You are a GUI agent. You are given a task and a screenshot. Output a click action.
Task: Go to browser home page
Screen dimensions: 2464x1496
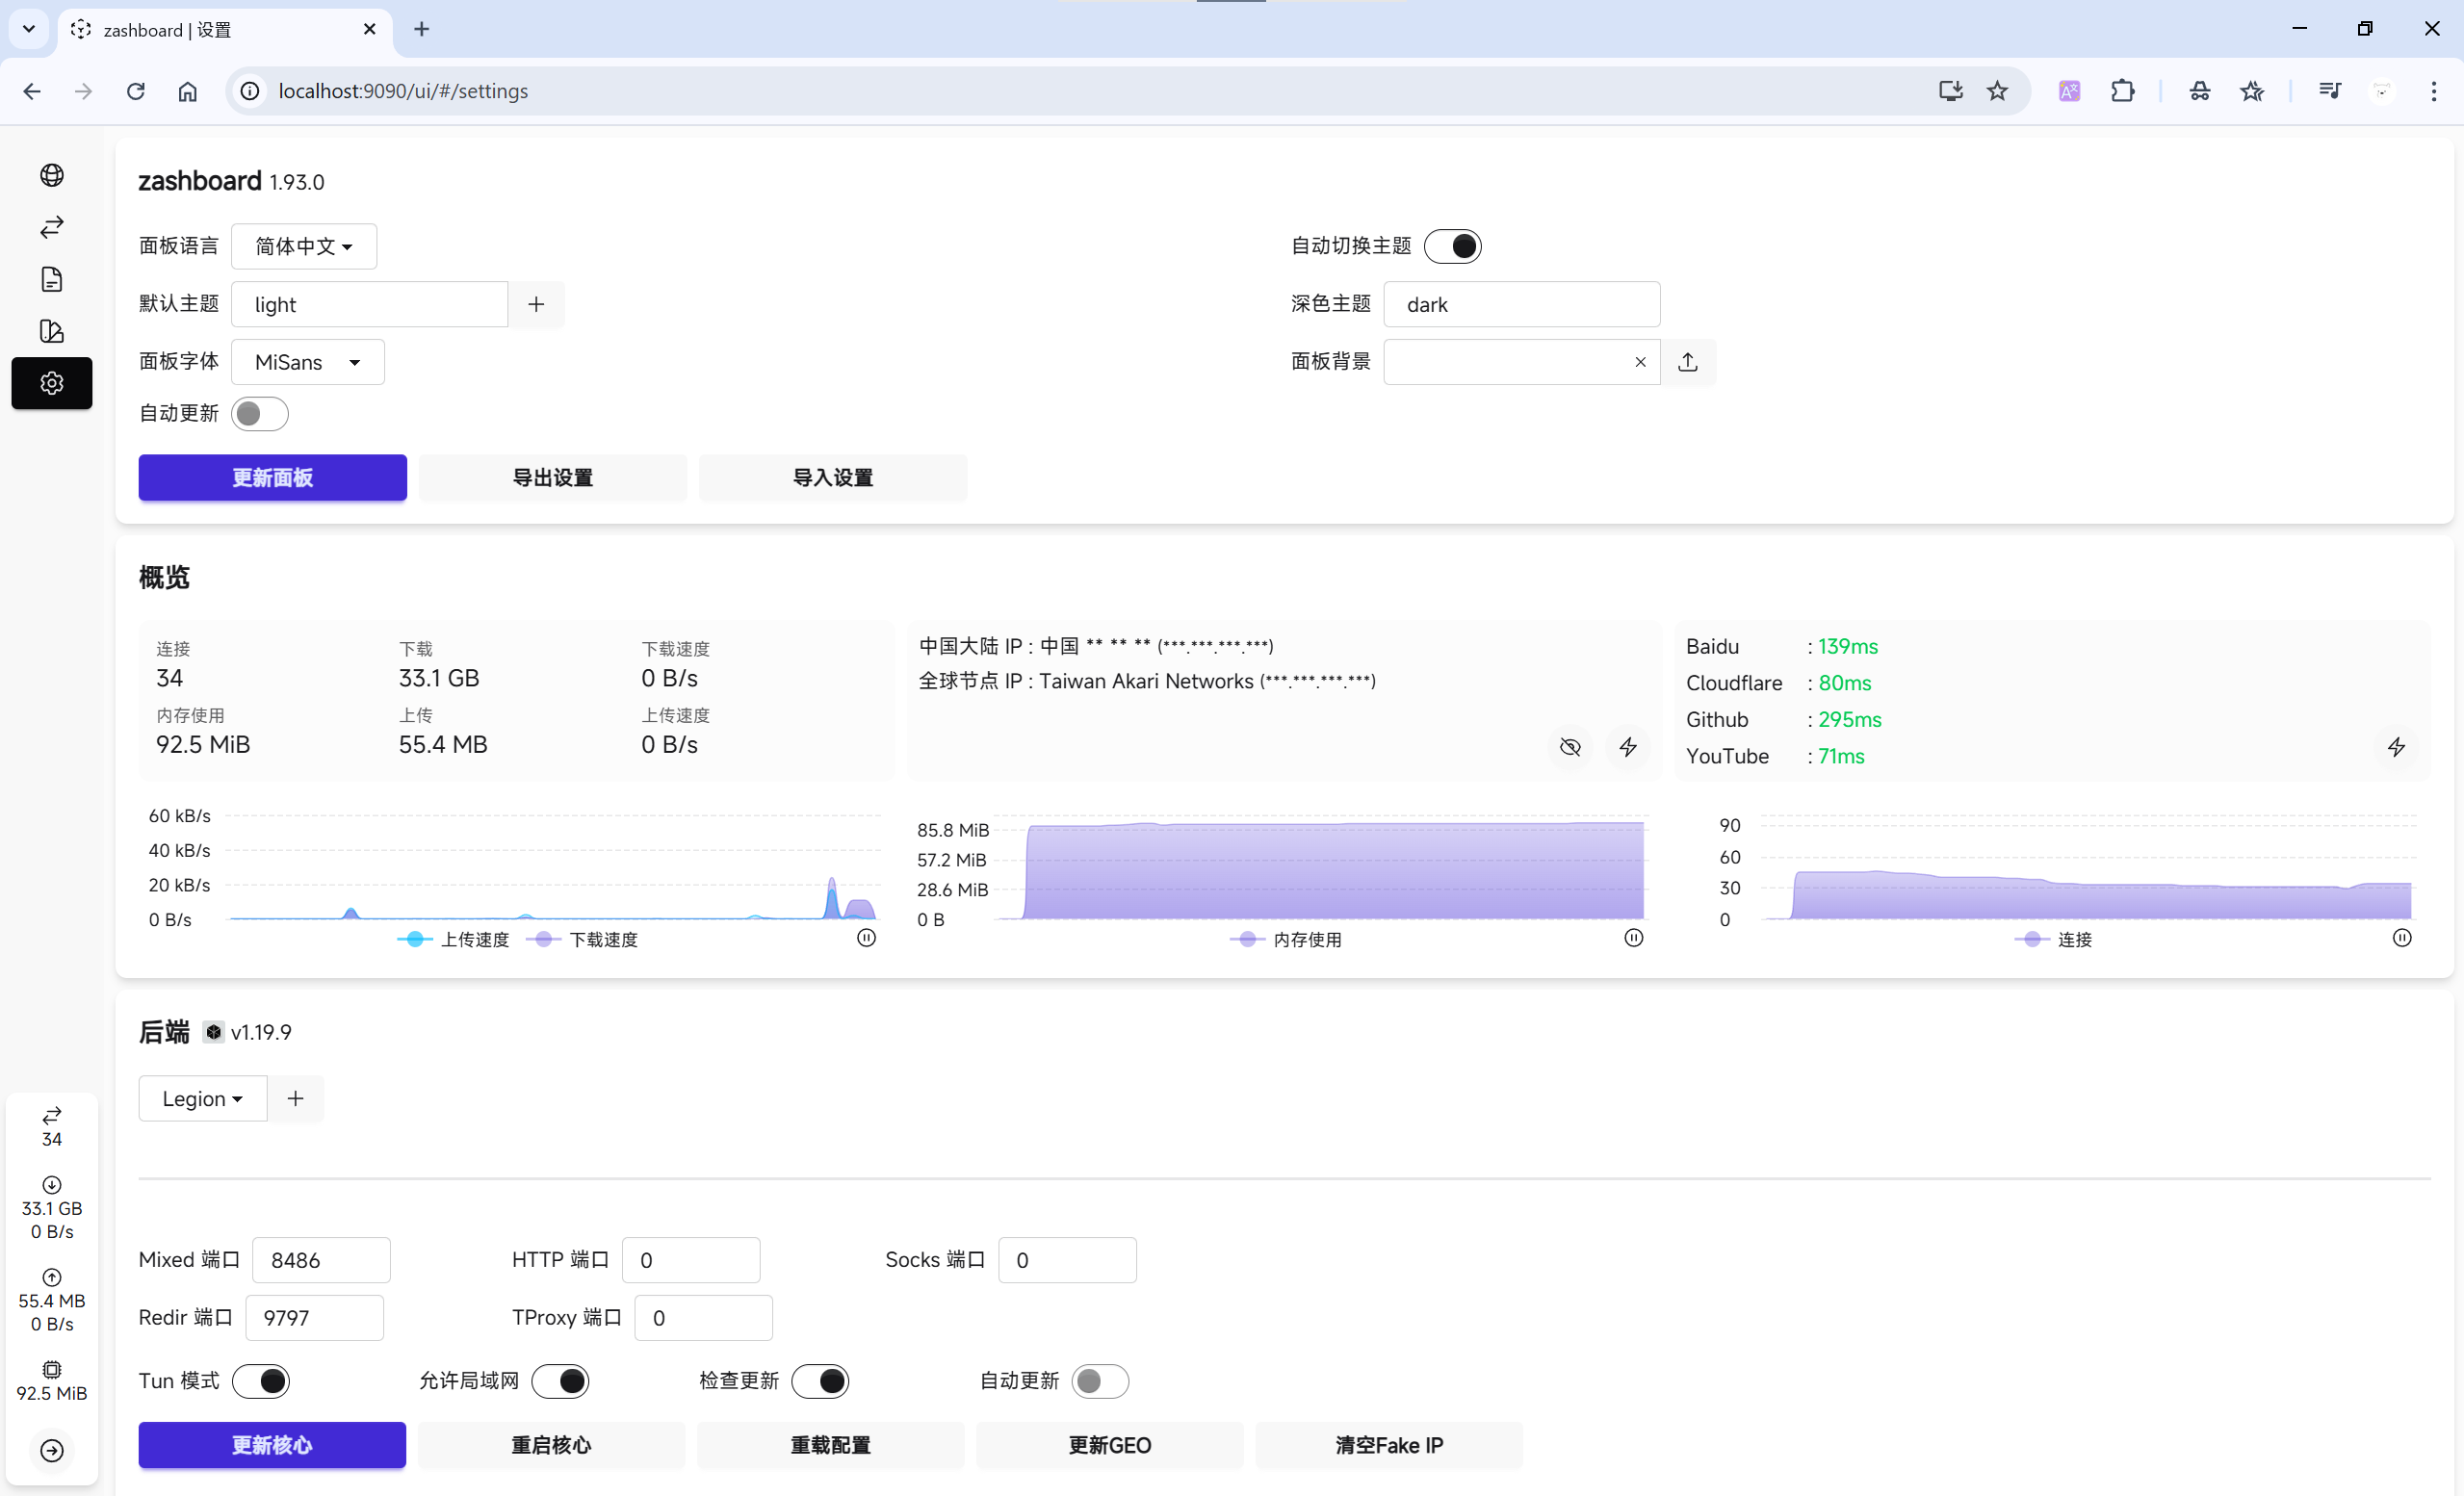click(188, 91)
